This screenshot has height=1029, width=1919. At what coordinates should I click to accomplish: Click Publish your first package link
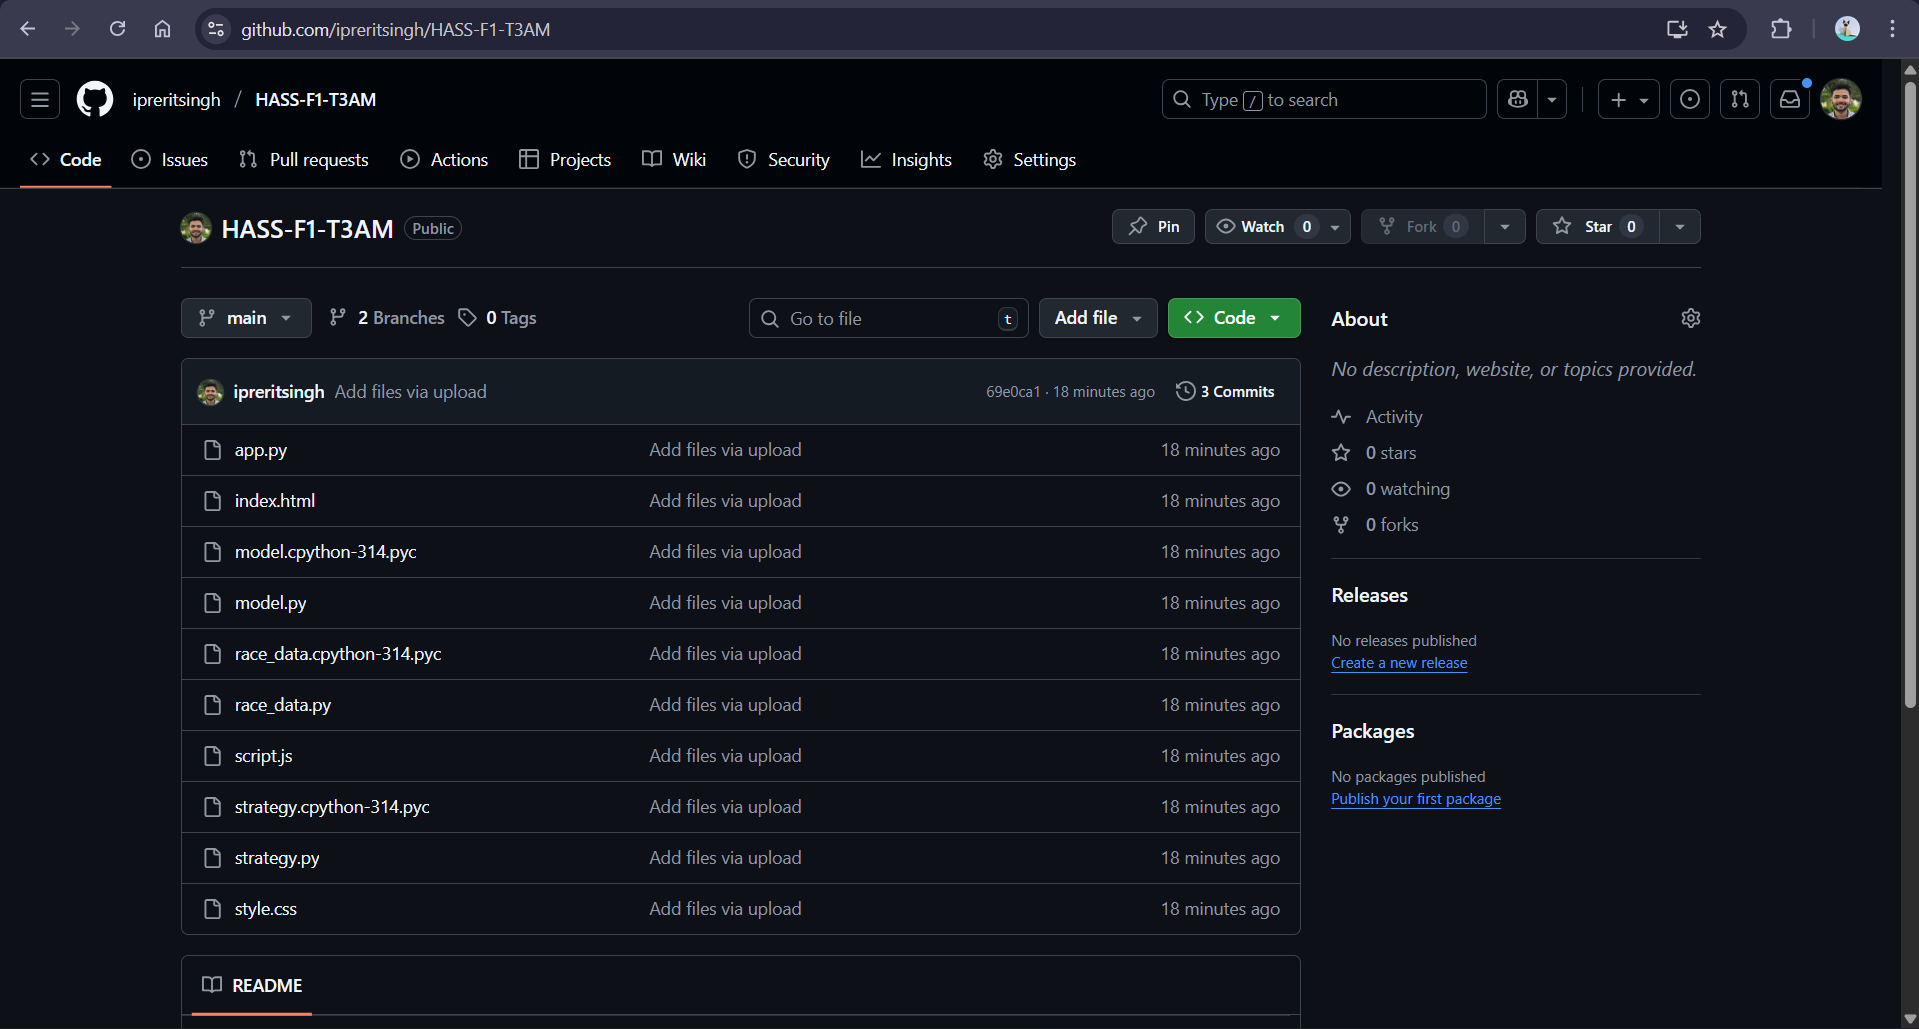(x=1416, y=799)
